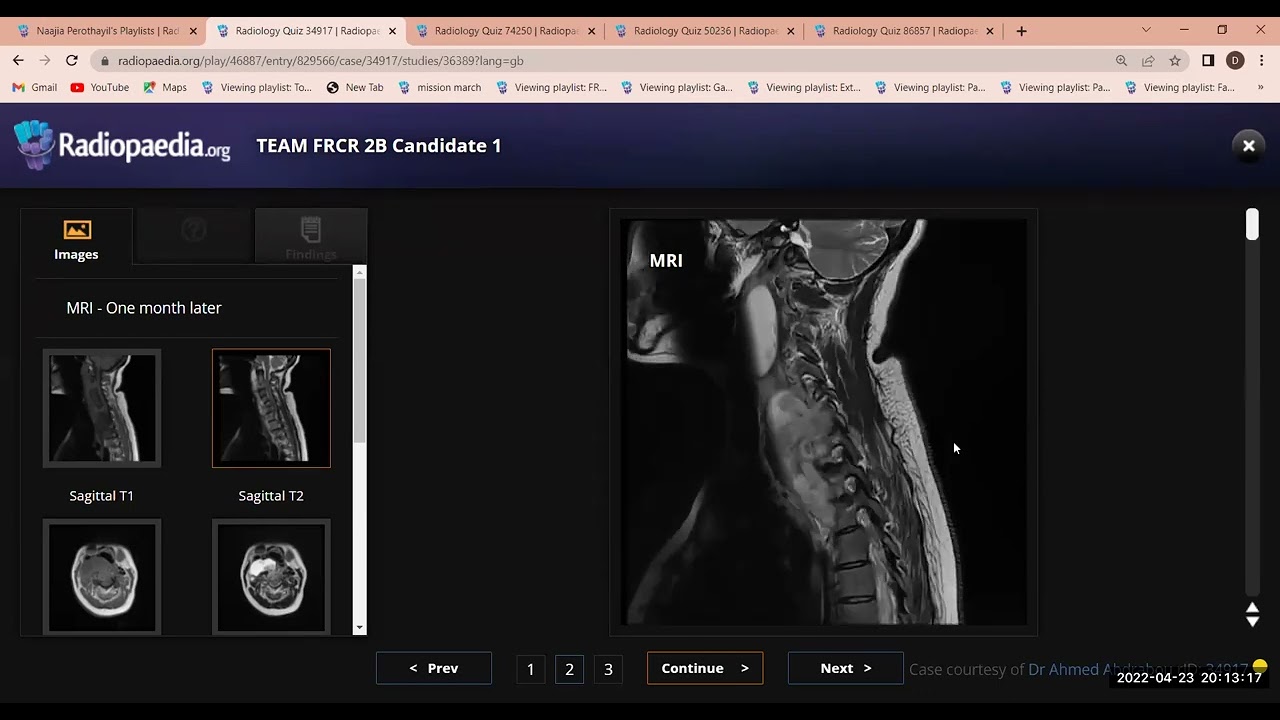Step to next slice with down arrow
The width and height of the screenshot is (1280, 720).
click(x=1252, y=621)
